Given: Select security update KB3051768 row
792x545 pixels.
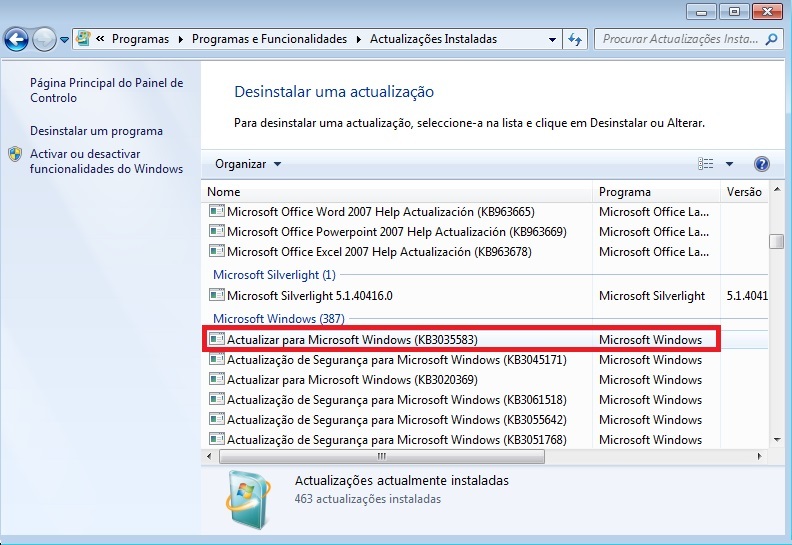Looking at the screenshot, I should (x=485, y=439).
